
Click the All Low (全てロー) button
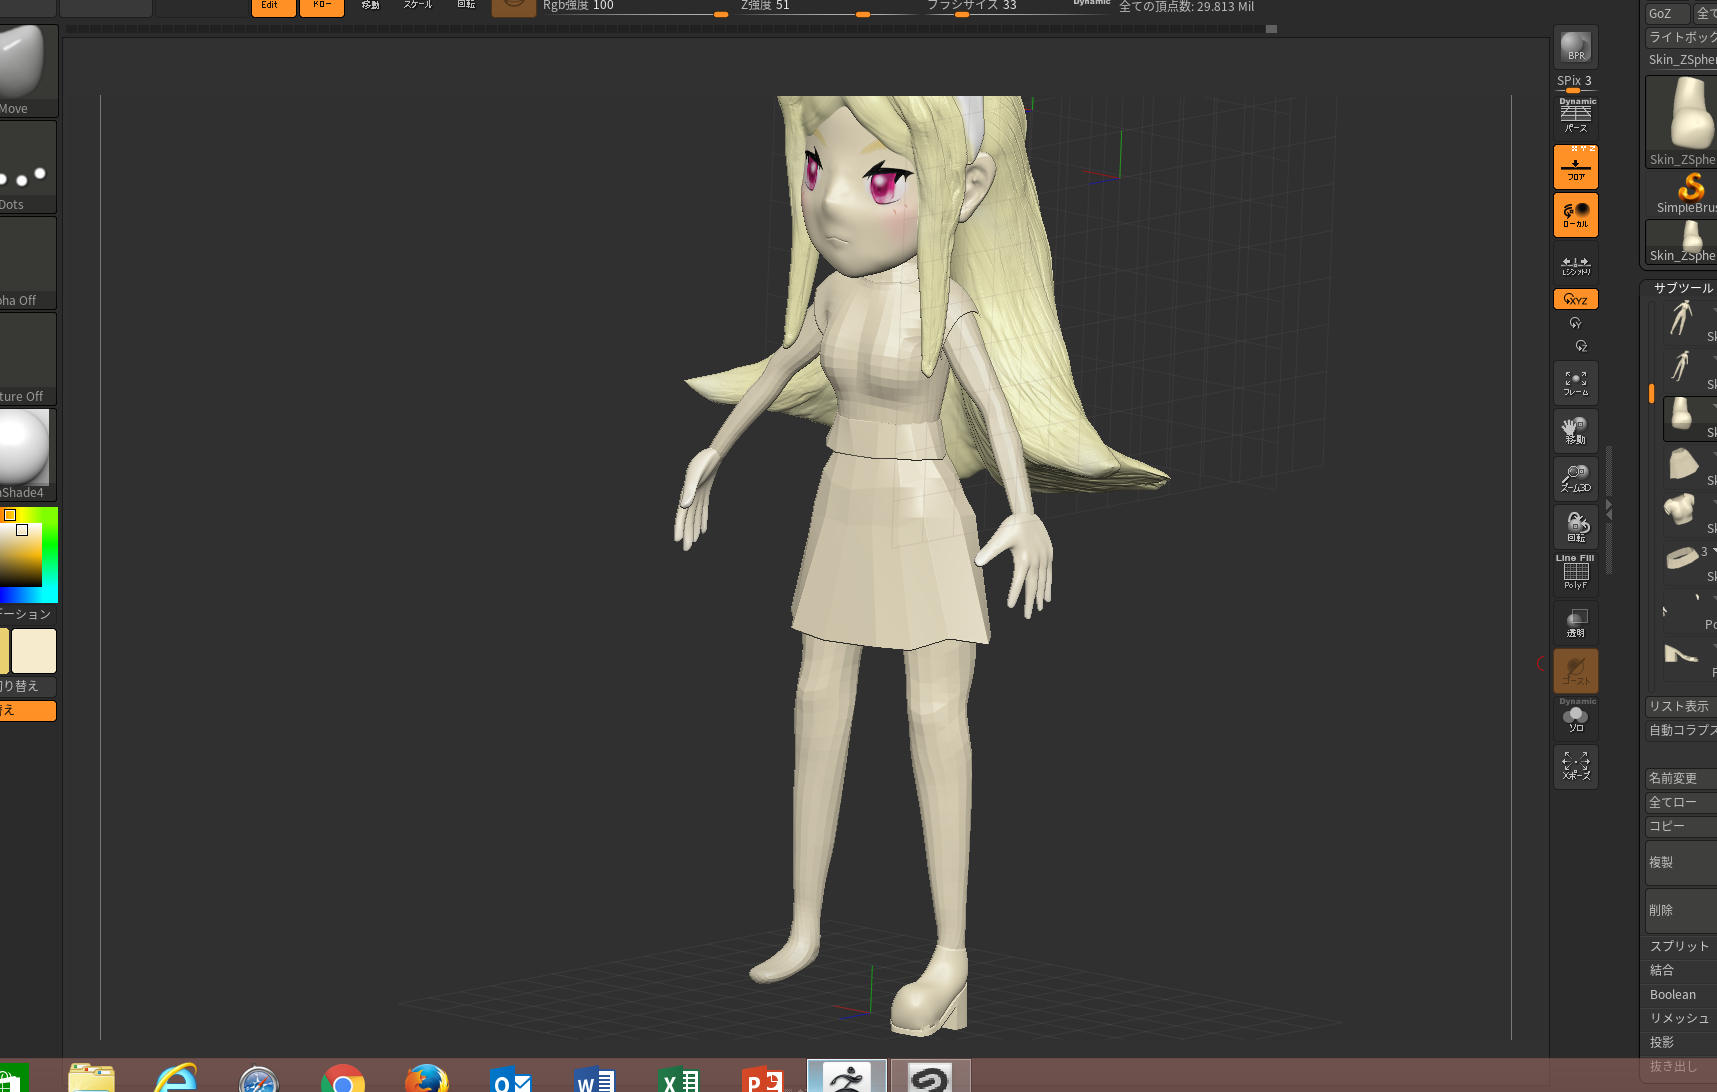pos(1681,802)
